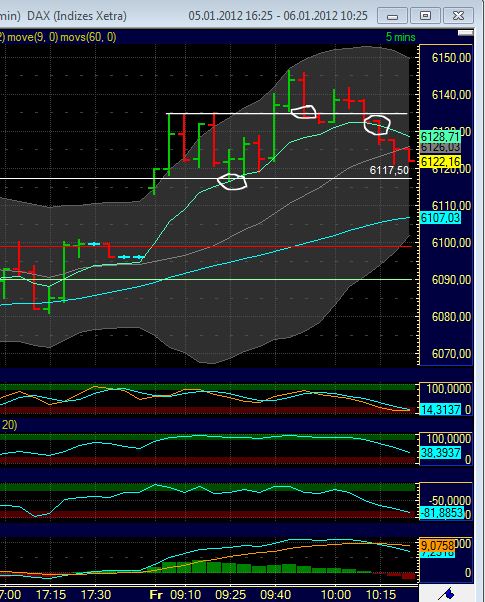The height and width of the screenshot is (602, 485).
Task: Click the 09:40 time axis label
Action: [x=275, y=595]
